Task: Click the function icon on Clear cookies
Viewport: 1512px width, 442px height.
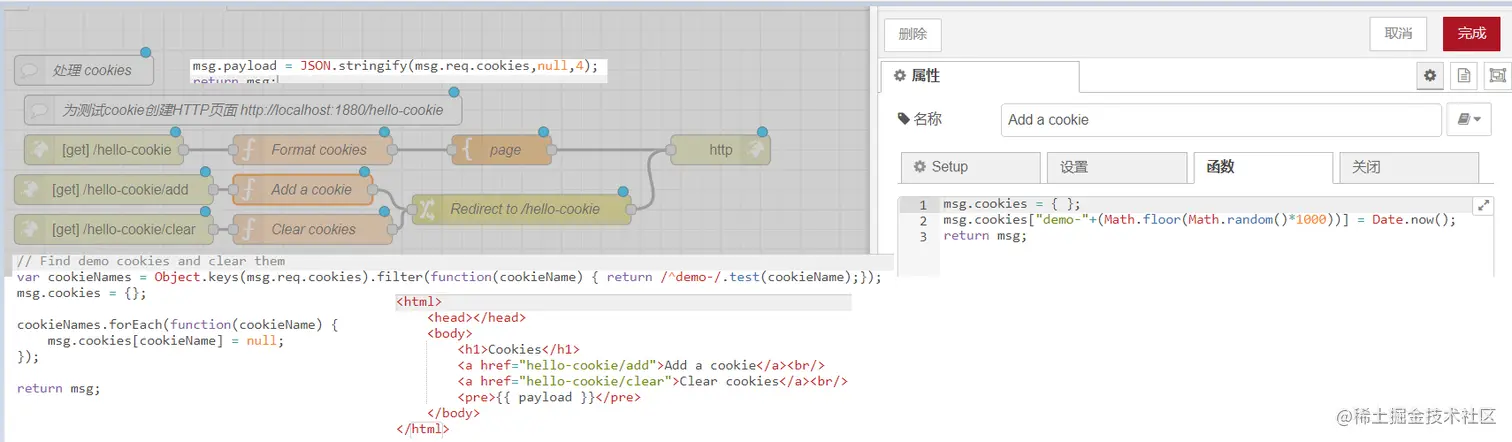Action: point(248,229)
